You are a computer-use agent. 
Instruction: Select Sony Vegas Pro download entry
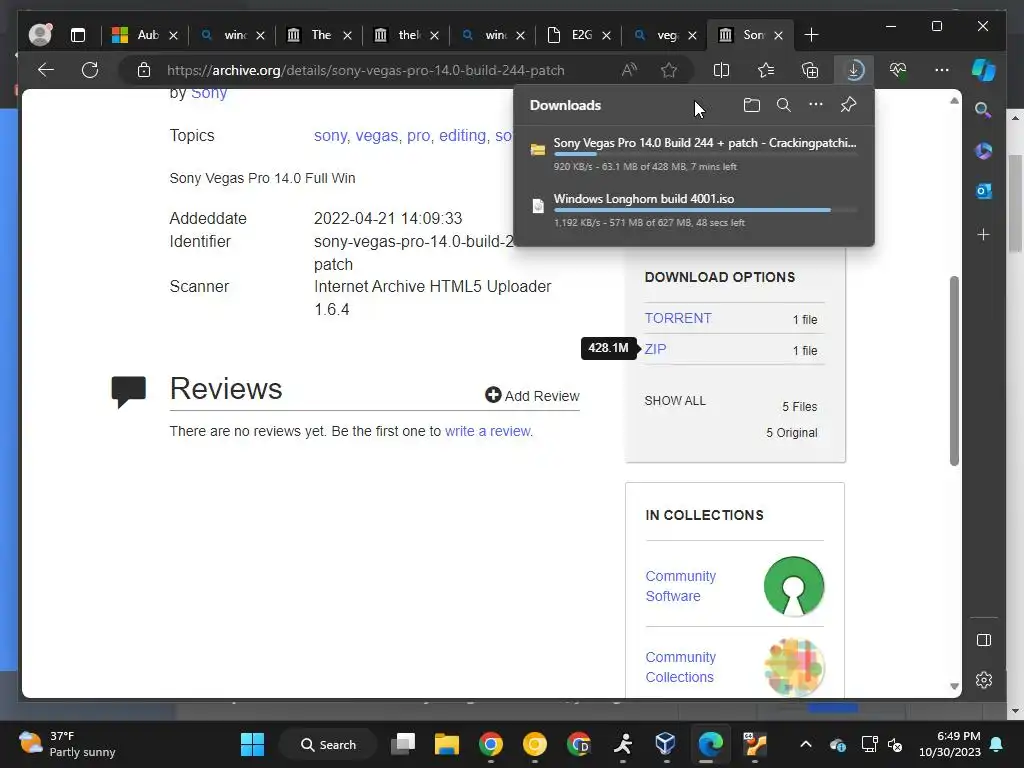(x=694, y=153)
